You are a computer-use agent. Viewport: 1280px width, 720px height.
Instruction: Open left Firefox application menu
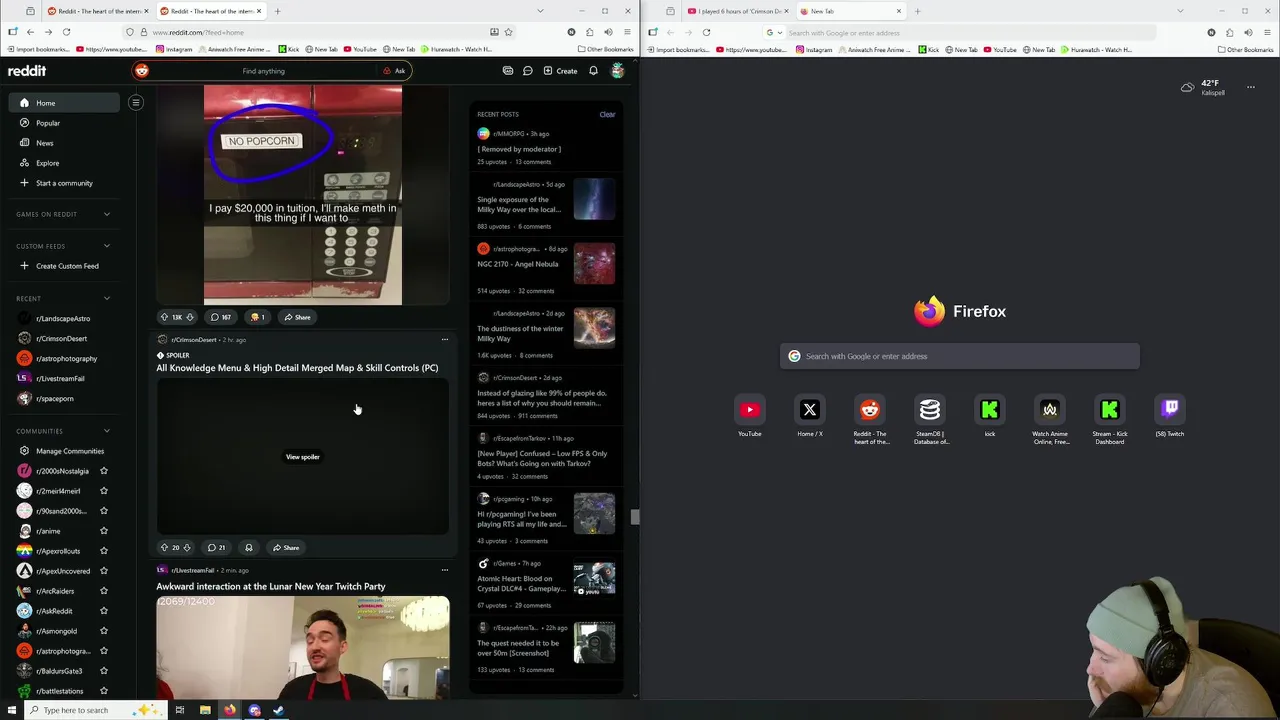coord(627,32)
